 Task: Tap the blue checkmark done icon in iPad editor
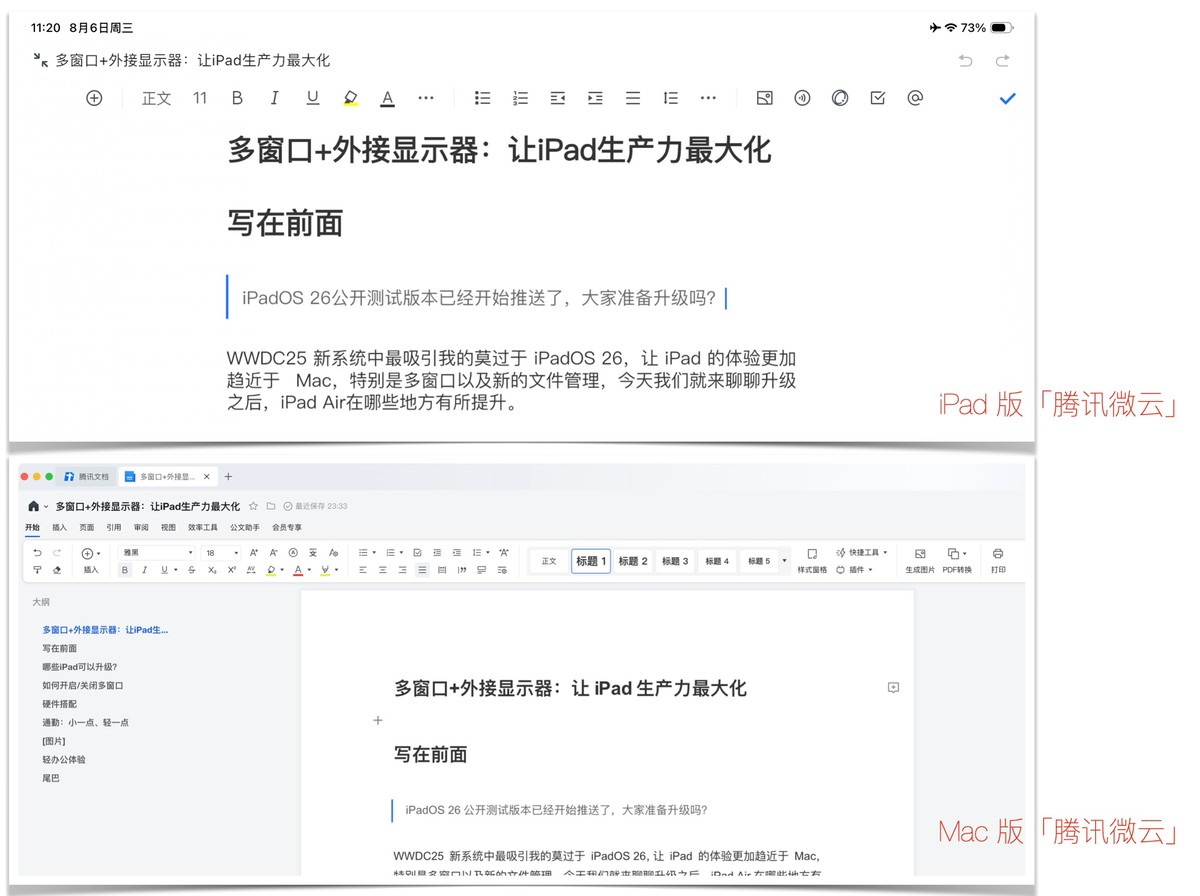1007,98
